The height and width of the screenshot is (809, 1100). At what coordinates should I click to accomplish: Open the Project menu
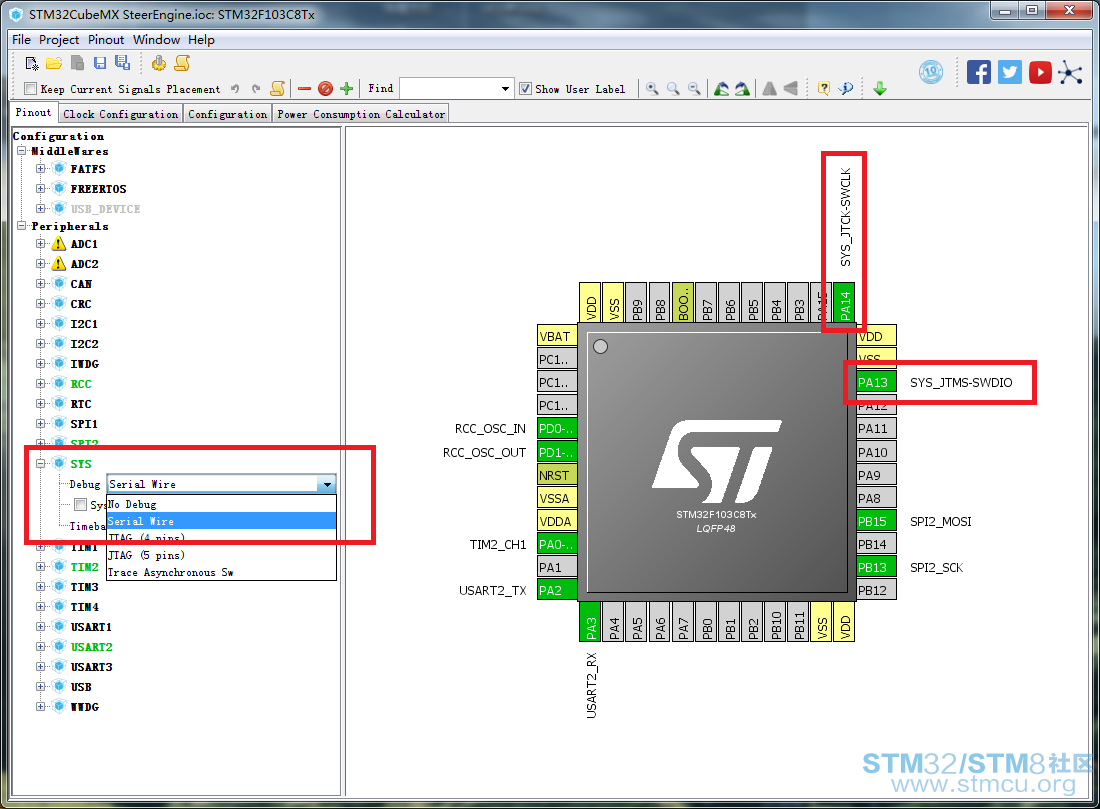59,39
